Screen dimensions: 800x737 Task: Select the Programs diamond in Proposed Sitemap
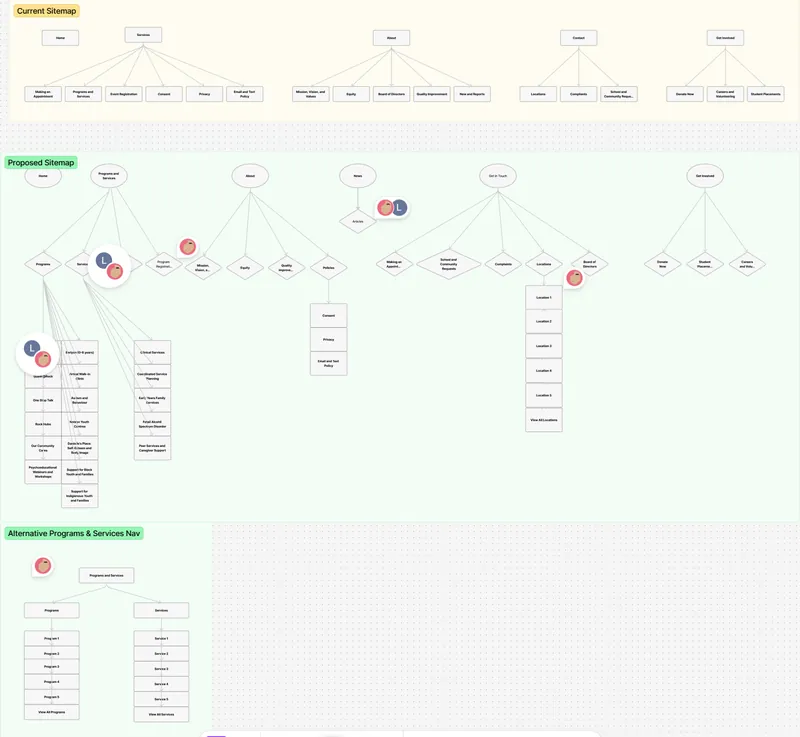43,264
